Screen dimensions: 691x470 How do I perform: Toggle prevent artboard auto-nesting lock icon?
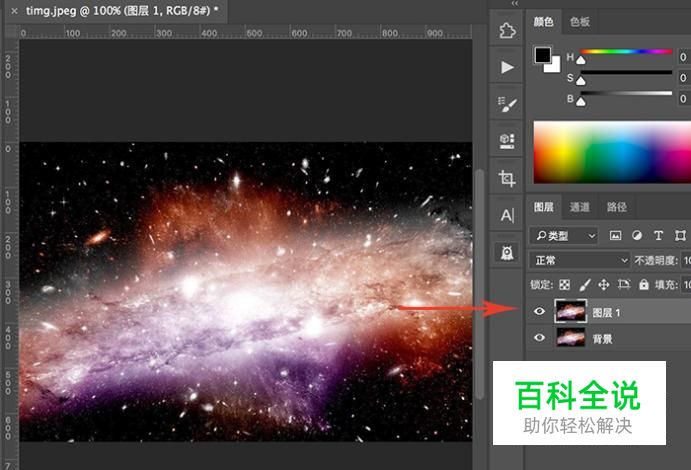624,285
